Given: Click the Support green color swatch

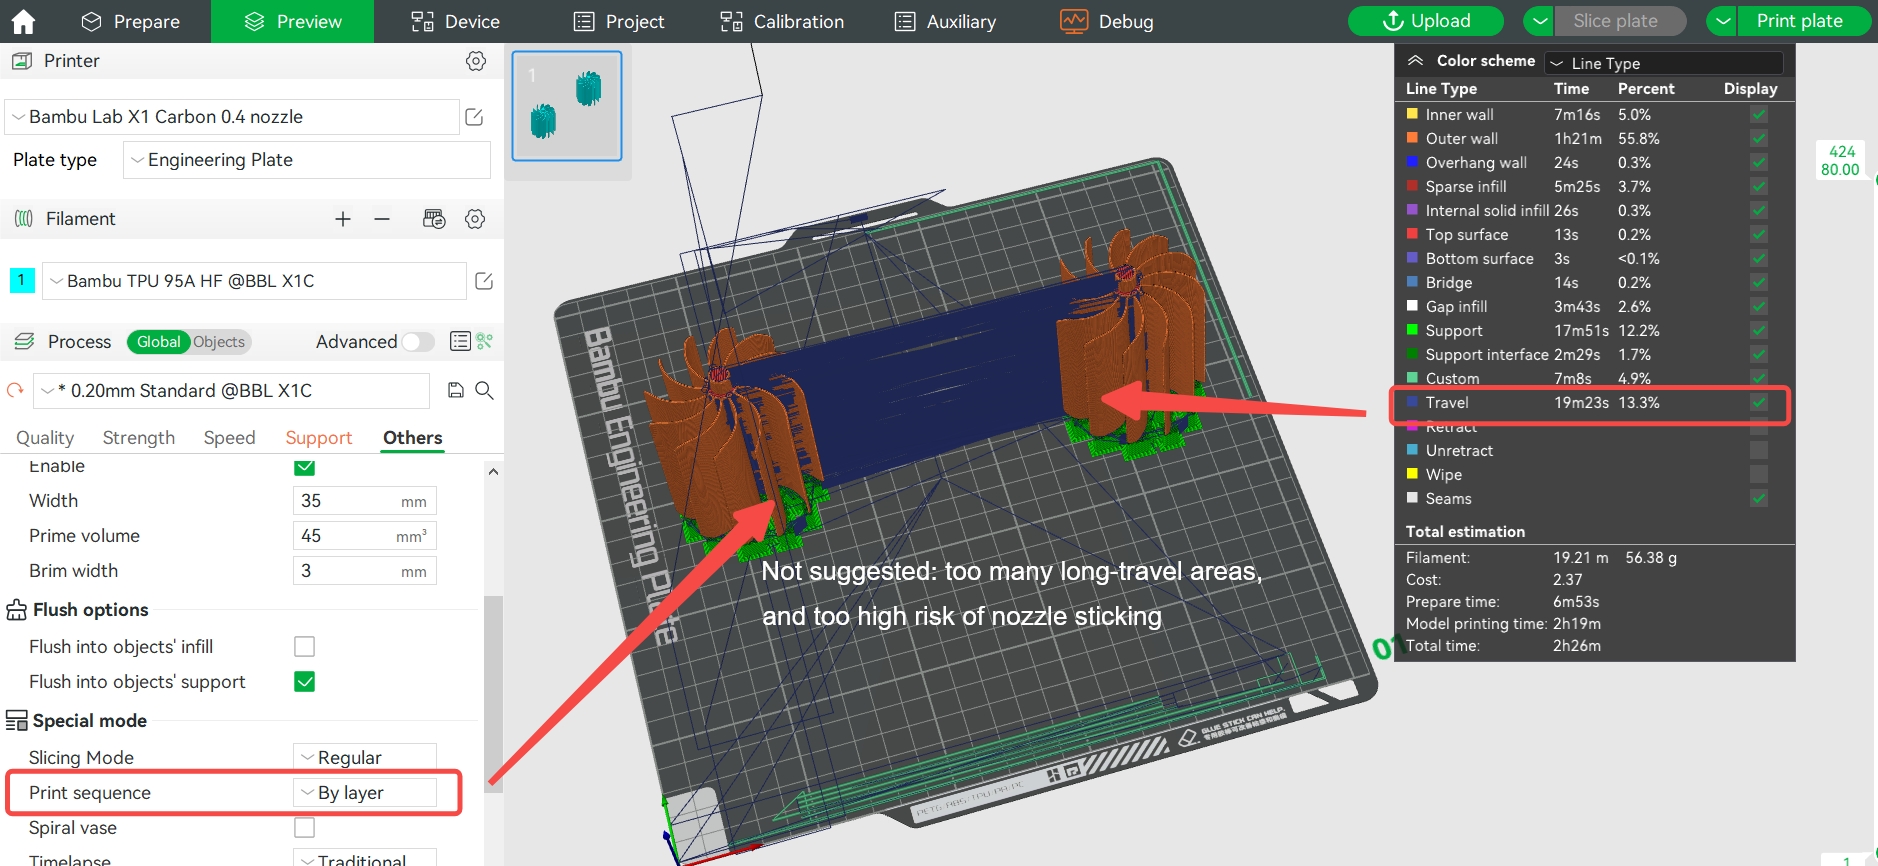Looking at the screenshot, I should coord(1413,330).
